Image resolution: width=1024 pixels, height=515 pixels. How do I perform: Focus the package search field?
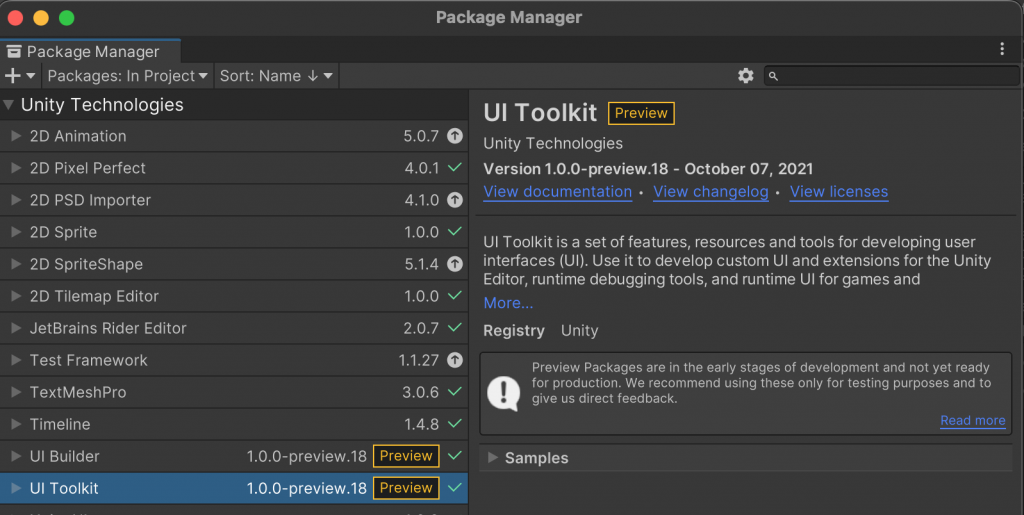(891, 76)
